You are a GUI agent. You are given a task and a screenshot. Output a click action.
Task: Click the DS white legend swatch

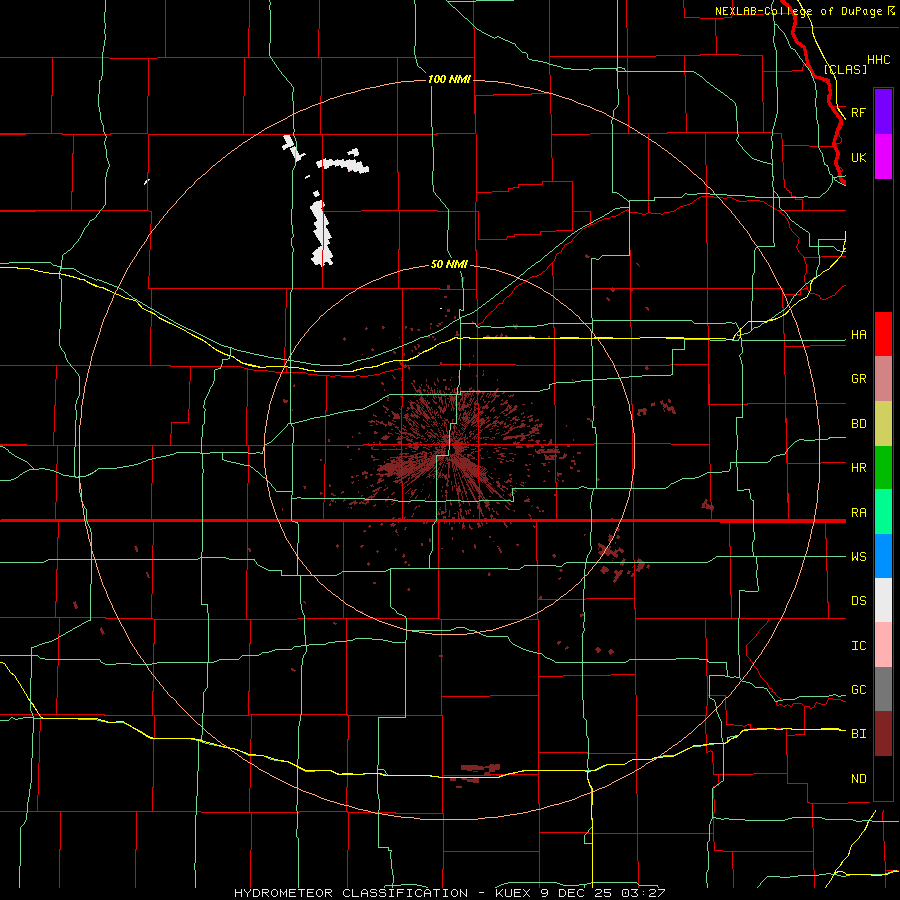click(x=883, y=600)
